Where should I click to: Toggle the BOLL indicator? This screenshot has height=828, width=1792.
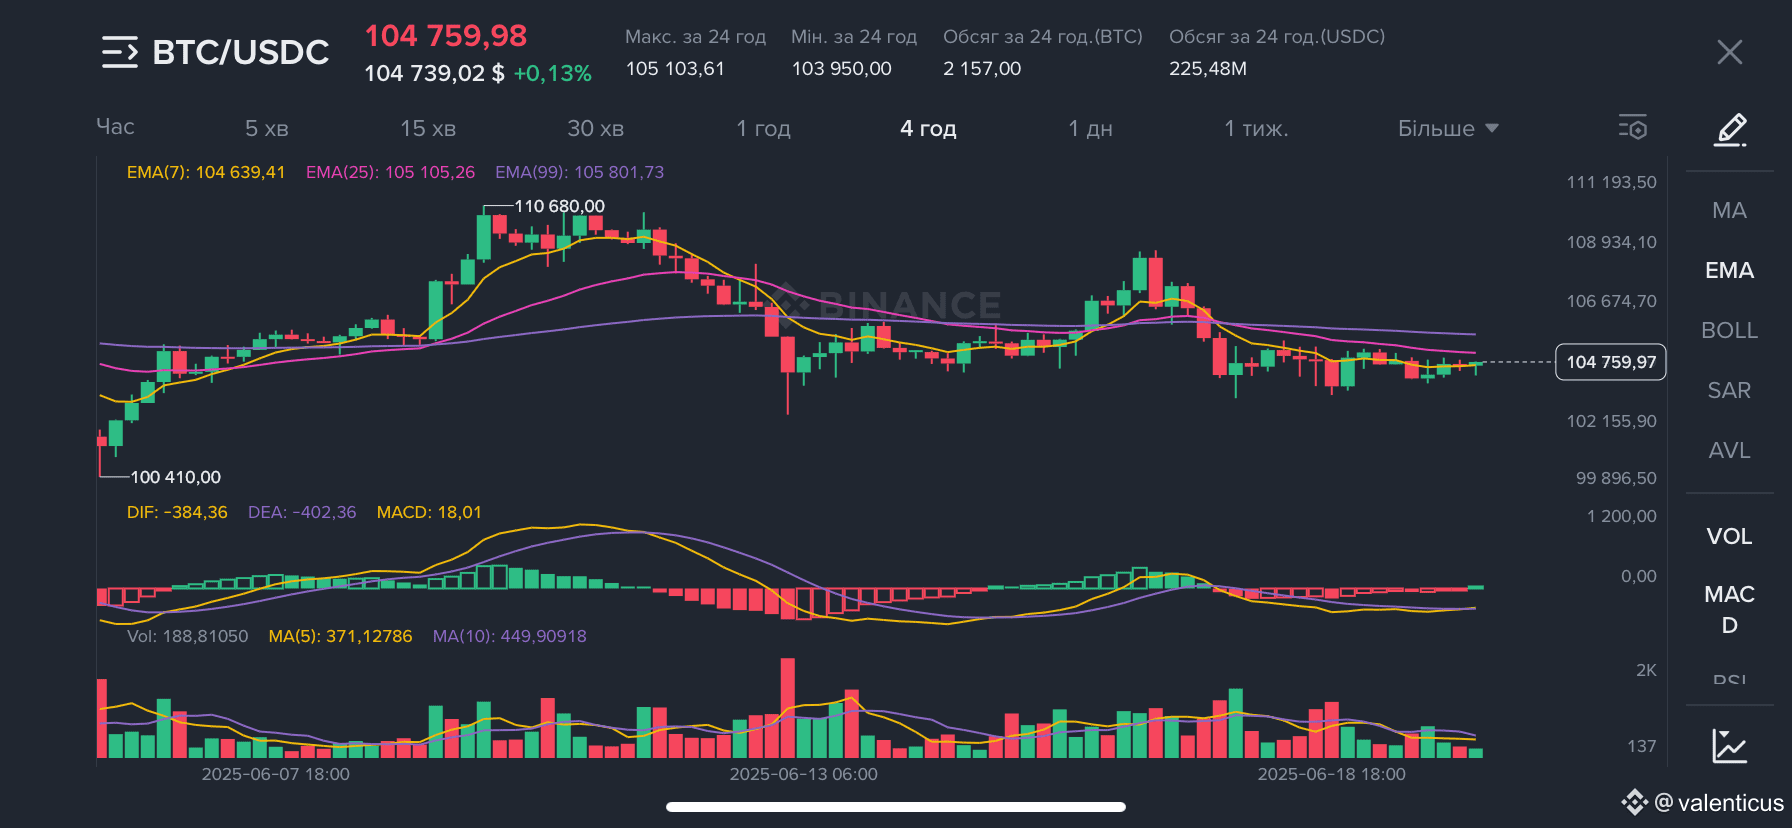pos(1729,330)
